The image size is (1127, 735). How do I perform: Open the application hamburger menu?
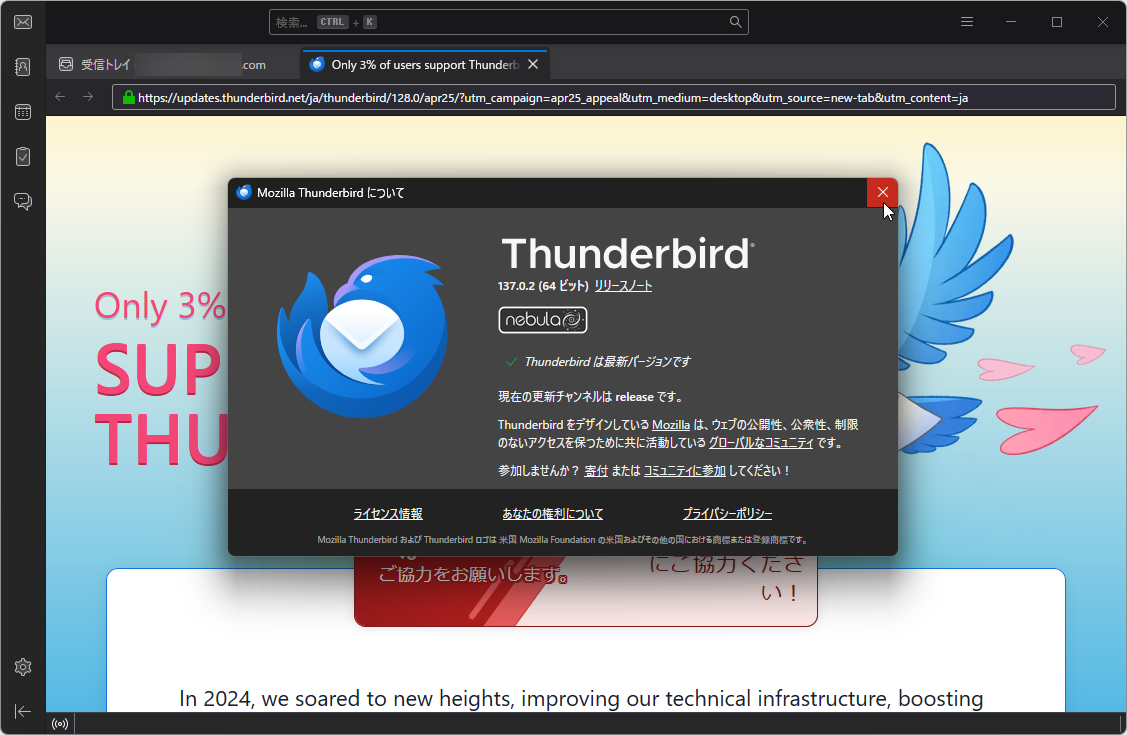tap(966, 21)
